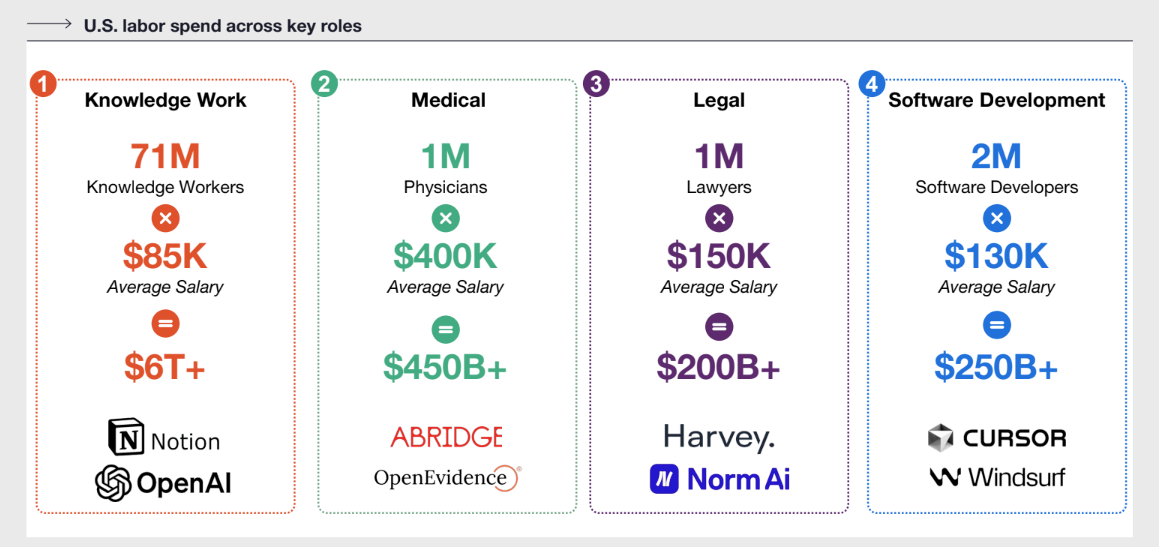Click the OpenEvidence logo
The height and width of the screenshot is (547, 1159).
pyautogui.click(x=448, y=478)
